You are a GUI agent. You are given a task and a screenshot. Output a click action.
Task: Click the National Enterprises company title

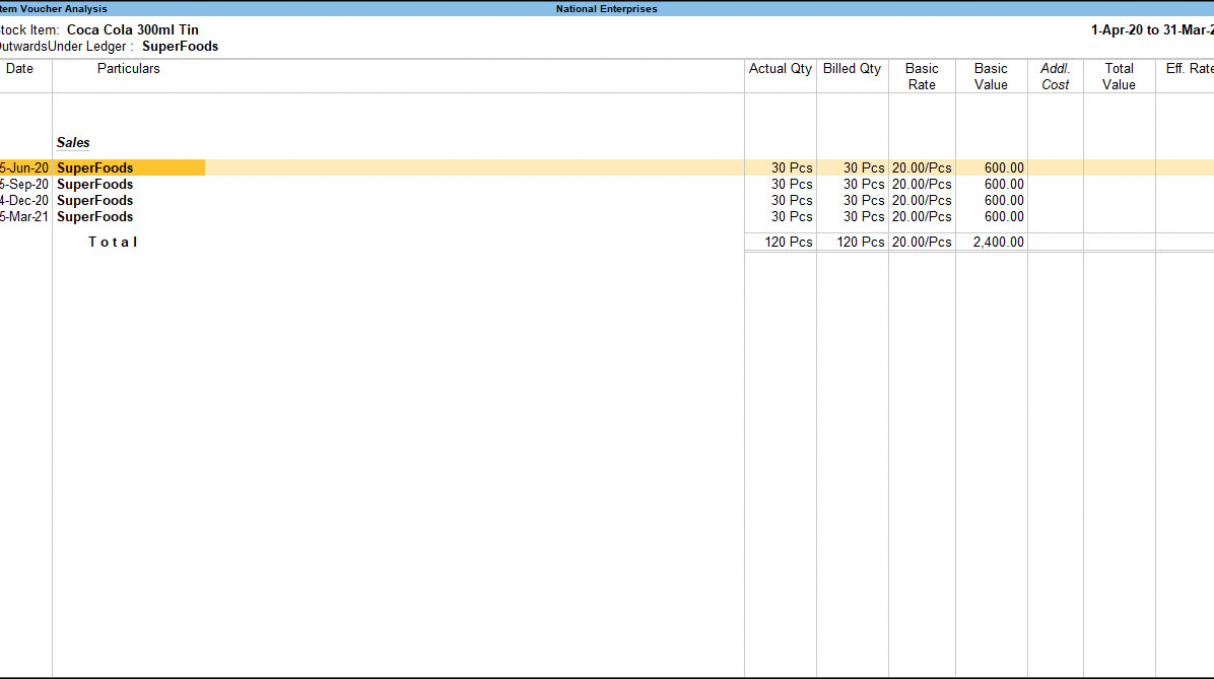tap(606, 9)
